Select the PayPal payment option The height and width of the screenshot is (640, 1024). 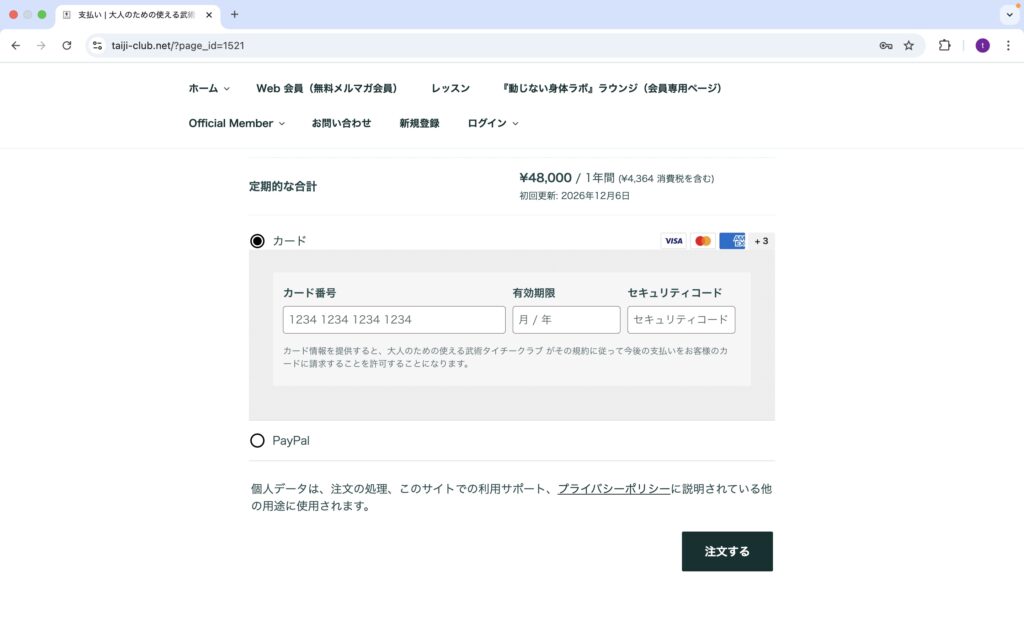pyautogui.click(x=258, y=440)
